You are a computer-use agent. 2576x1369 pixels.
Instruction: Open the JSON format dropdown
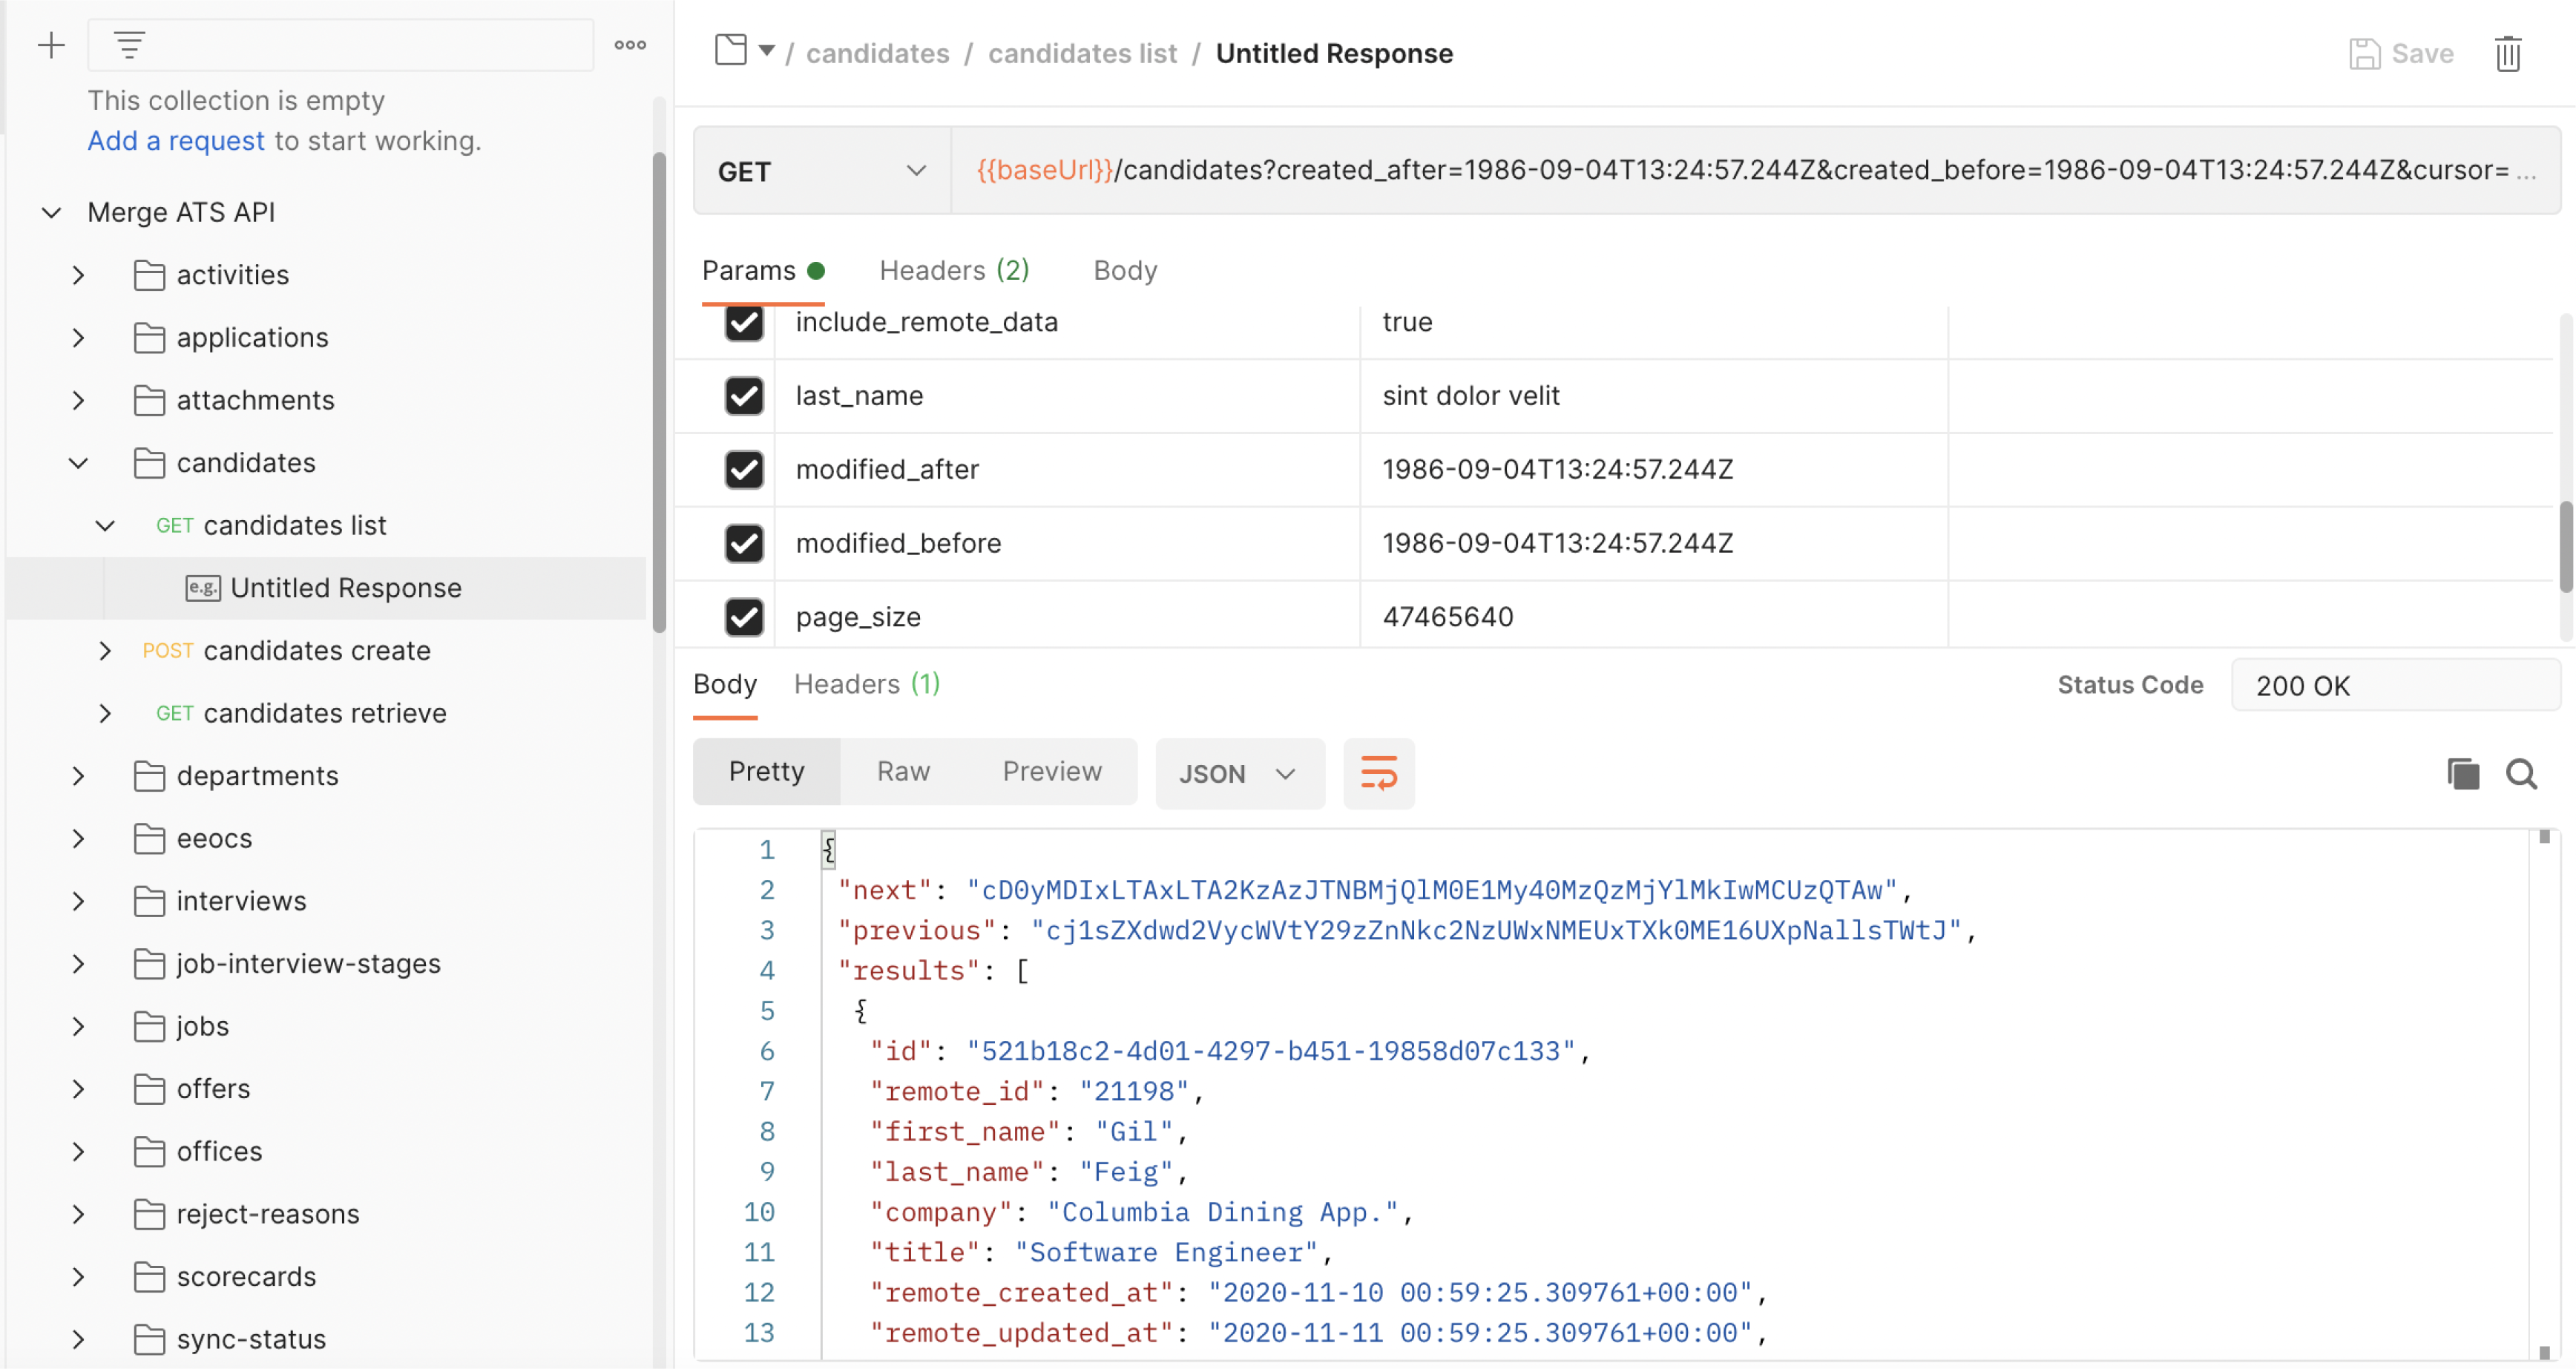pos(1240,773)
